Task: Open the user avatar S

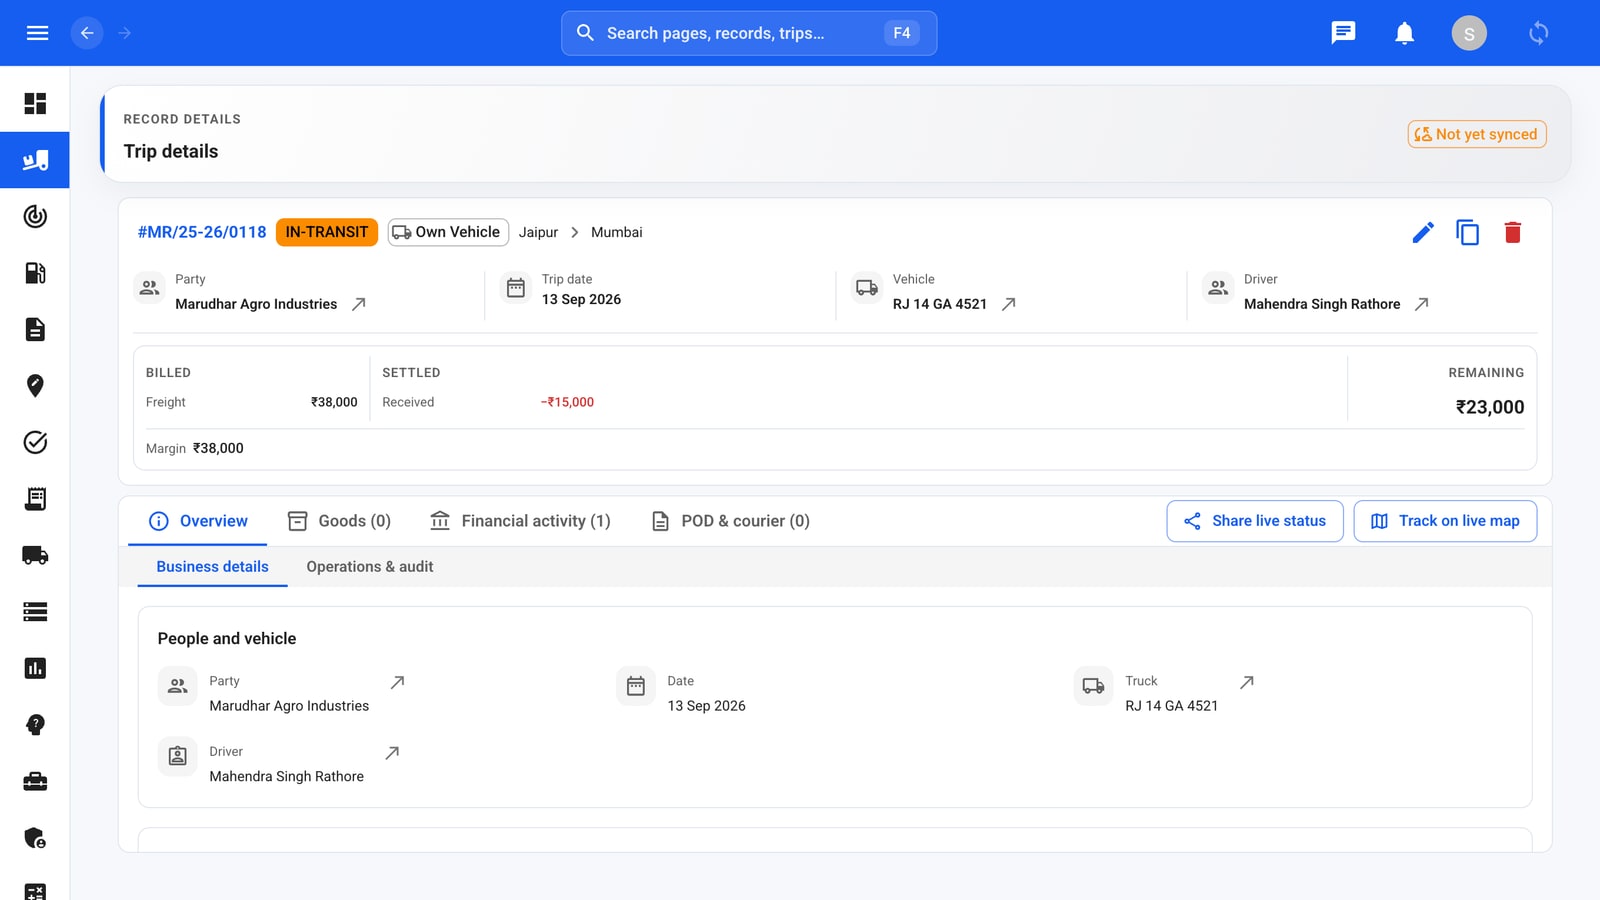Action: (1469, 33)
